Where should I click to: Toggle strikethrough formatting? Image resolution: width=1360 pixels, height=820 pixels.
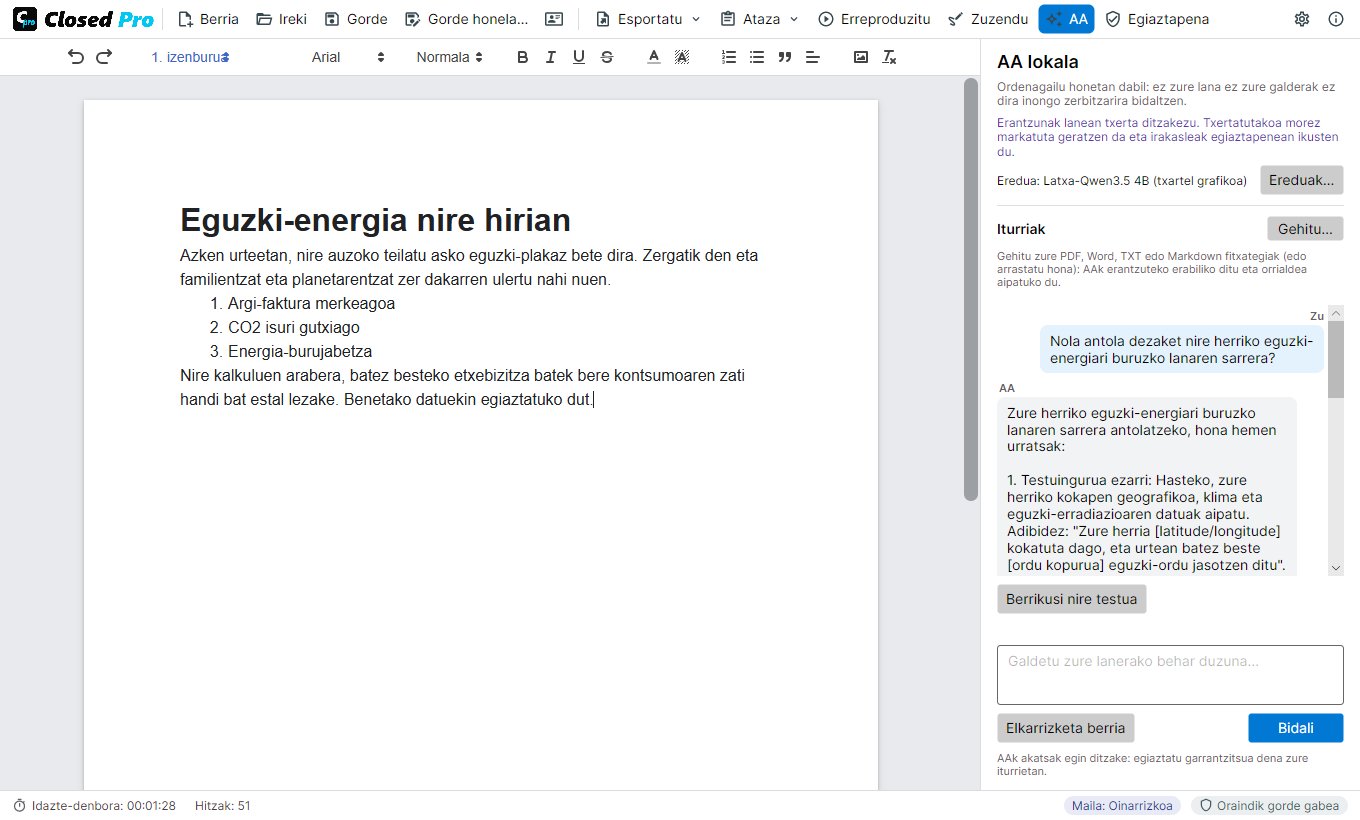coord(606,57)
